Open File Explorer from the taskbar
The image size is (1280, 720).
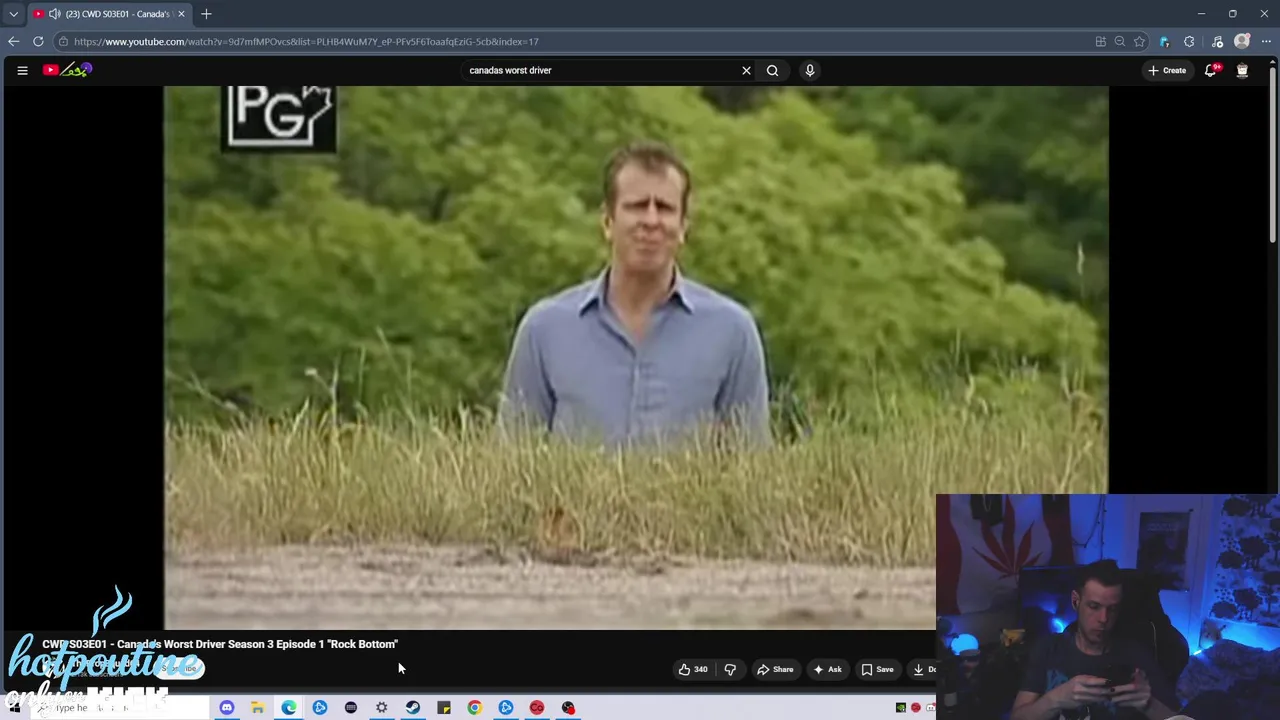[257, 708]
